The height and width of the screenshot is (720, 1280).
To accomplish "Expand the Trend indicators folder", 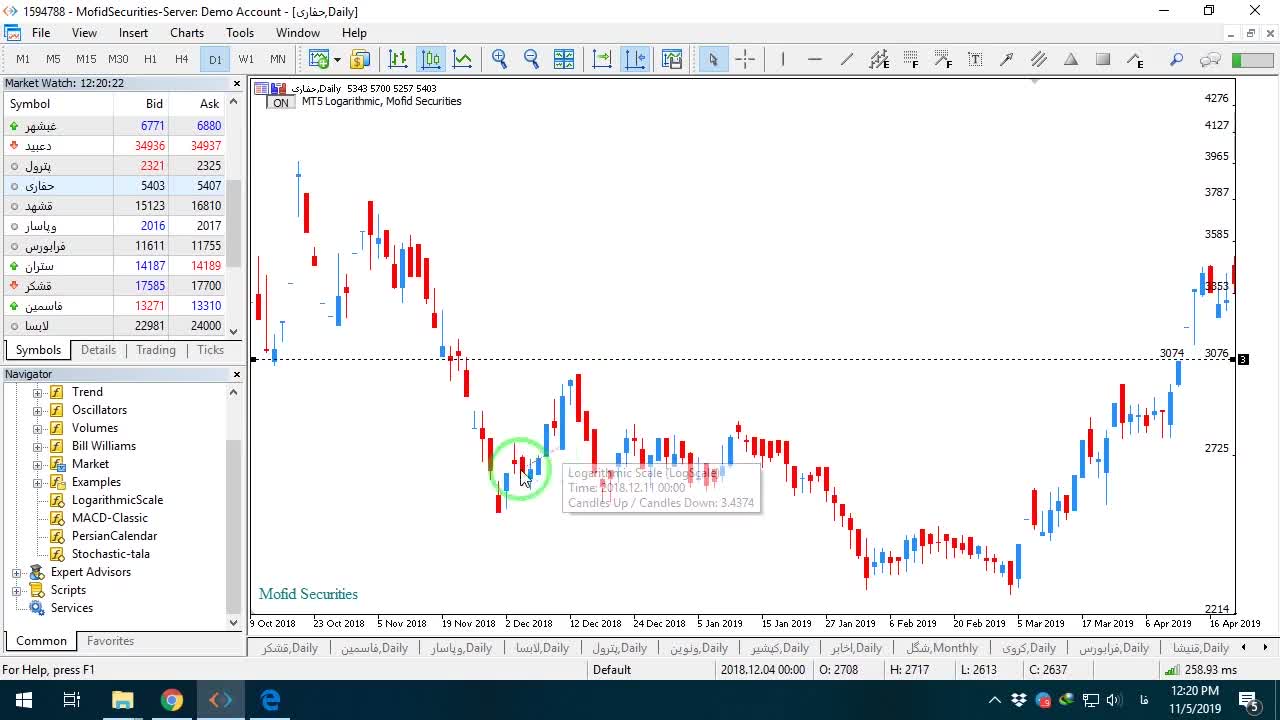I will [x=38, y=392].
